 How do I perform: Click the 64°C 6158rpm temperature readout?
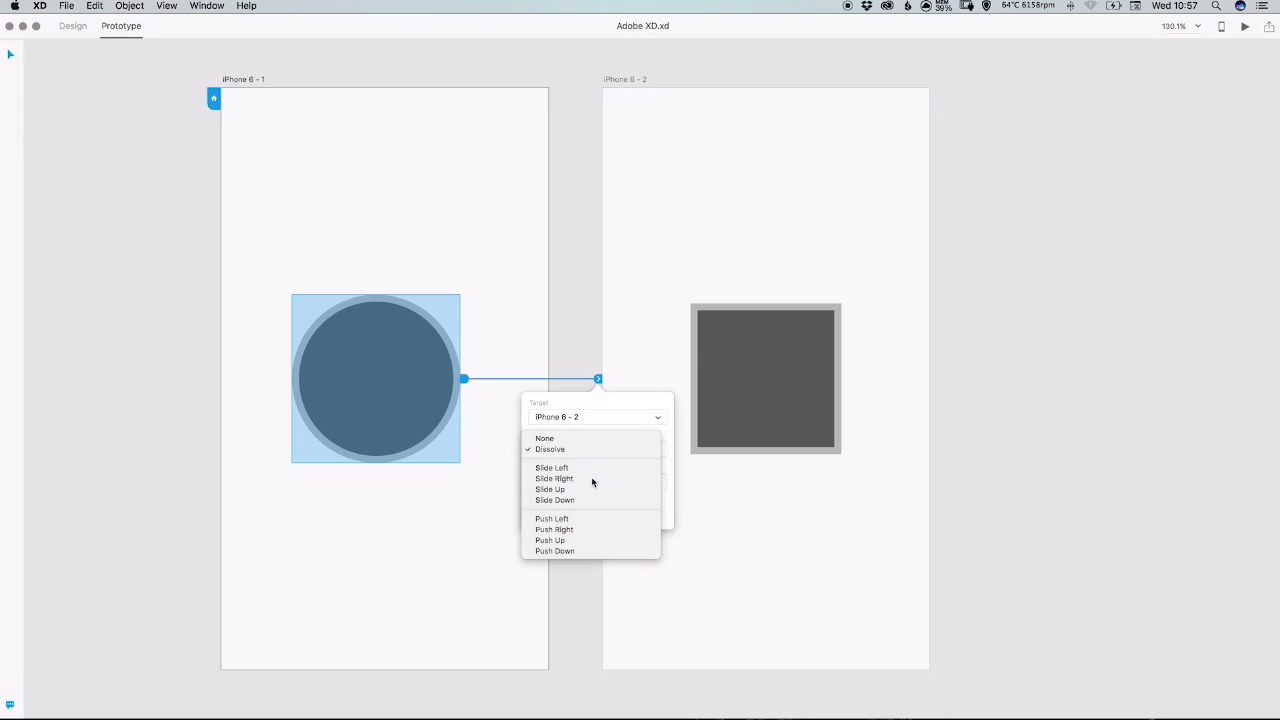pyautogui.click(x=1028, y=6)
